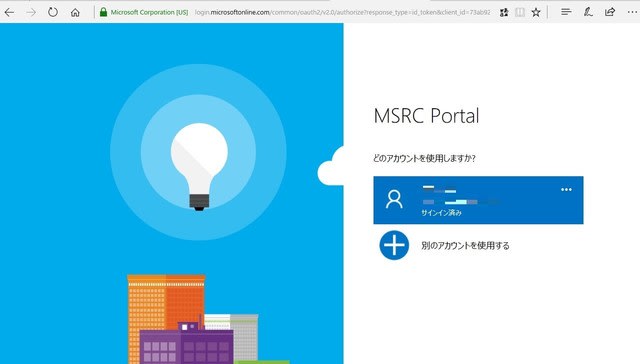The height and width of the screenshot is (364, 640).
Task: Choose 別のアカウントを使用する option
Action: pos(465,246)
